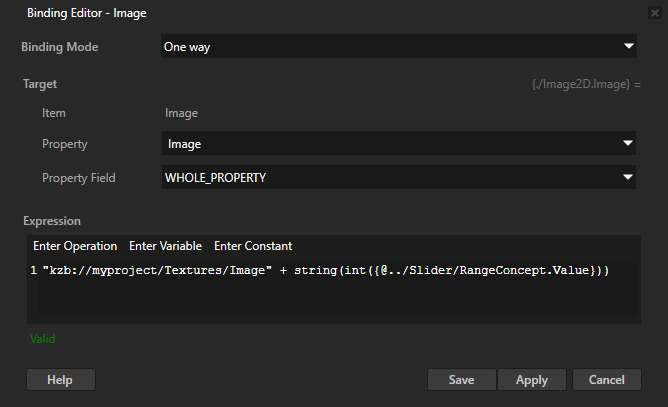The image size is (668, 407).
Task: Click Enter Variable in expression toolbar
Action: click(165, 246)
